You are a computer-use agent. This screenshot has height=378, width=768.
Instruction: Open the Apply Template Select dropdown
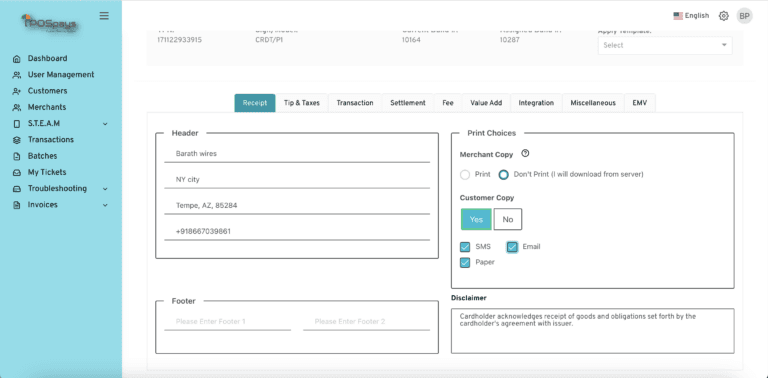coord(665,45)
